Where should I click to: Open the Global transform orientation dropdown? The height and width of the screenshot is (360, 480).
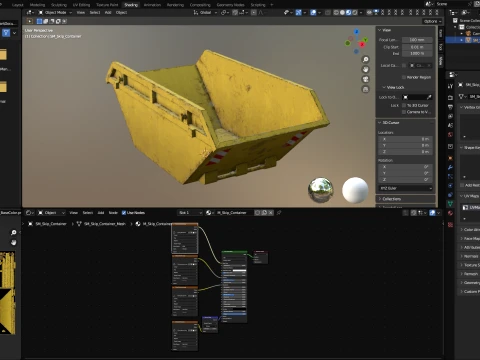point(205,13)
